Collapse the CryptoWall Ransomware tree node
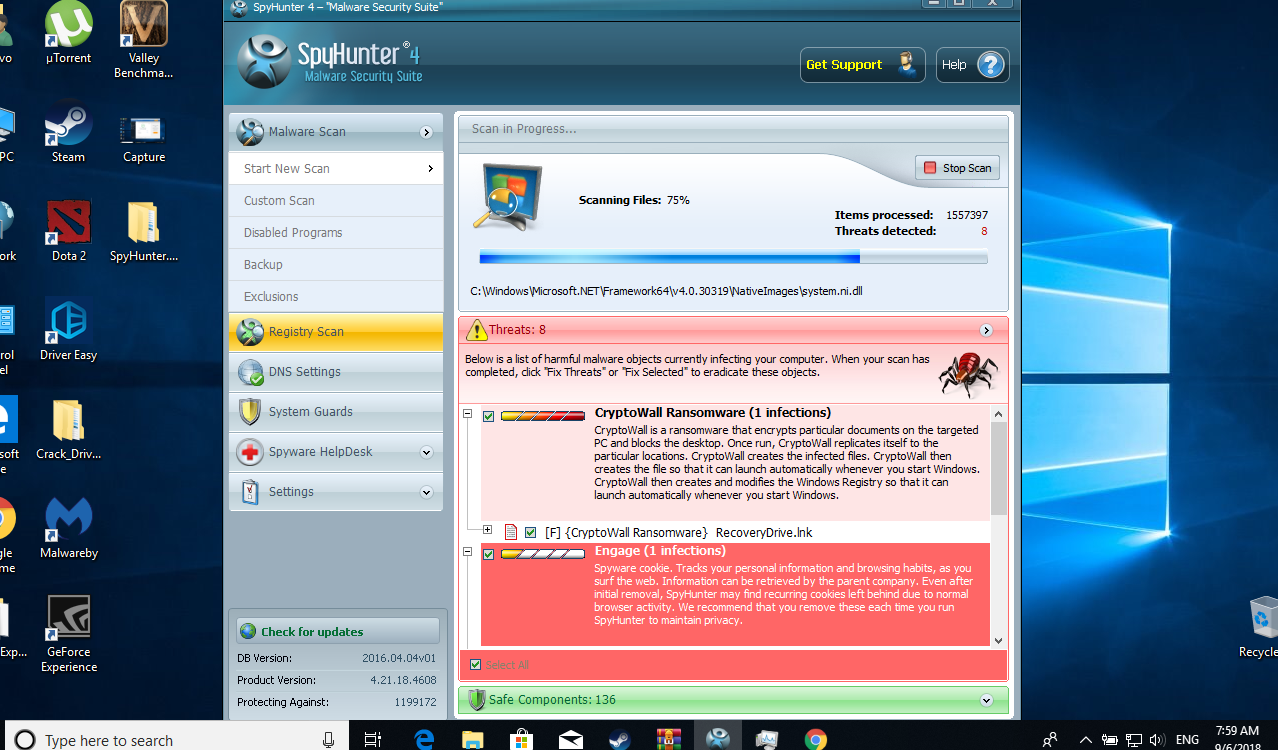The width and height of the screenshot is (1278, 750). pyautogui.click(x=467, y=414)
